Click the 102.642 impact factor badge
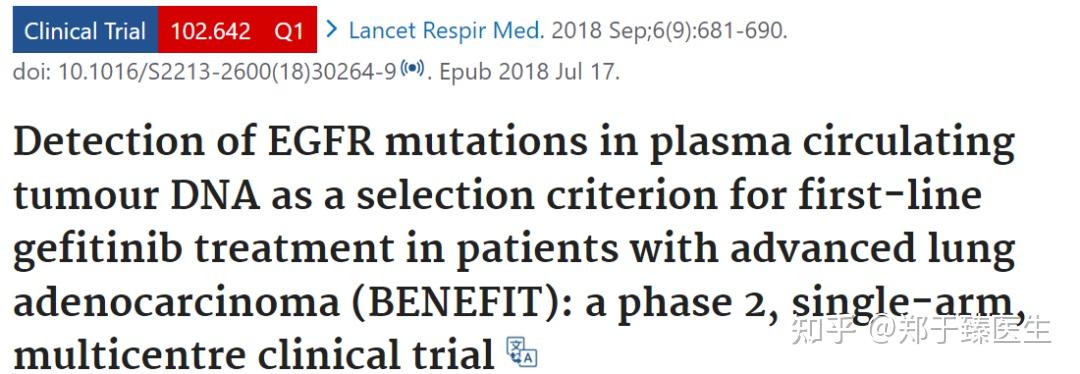 pyautogui.click(x=211, y=31)
